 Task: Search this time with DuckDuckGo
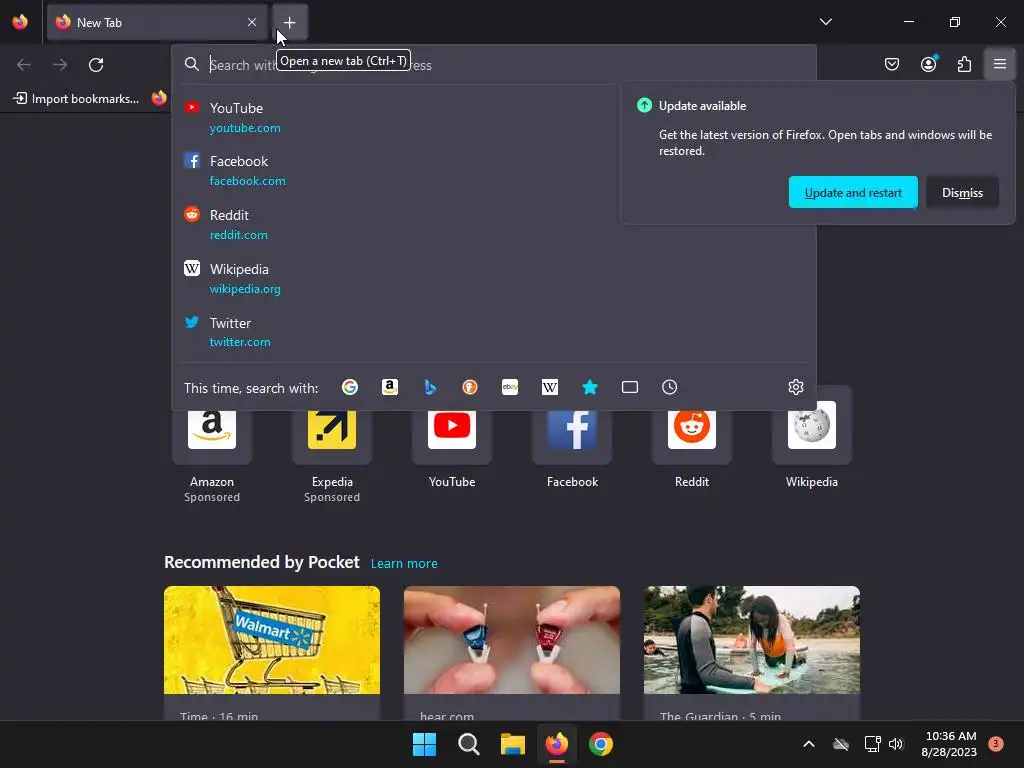tap(470, 387)
